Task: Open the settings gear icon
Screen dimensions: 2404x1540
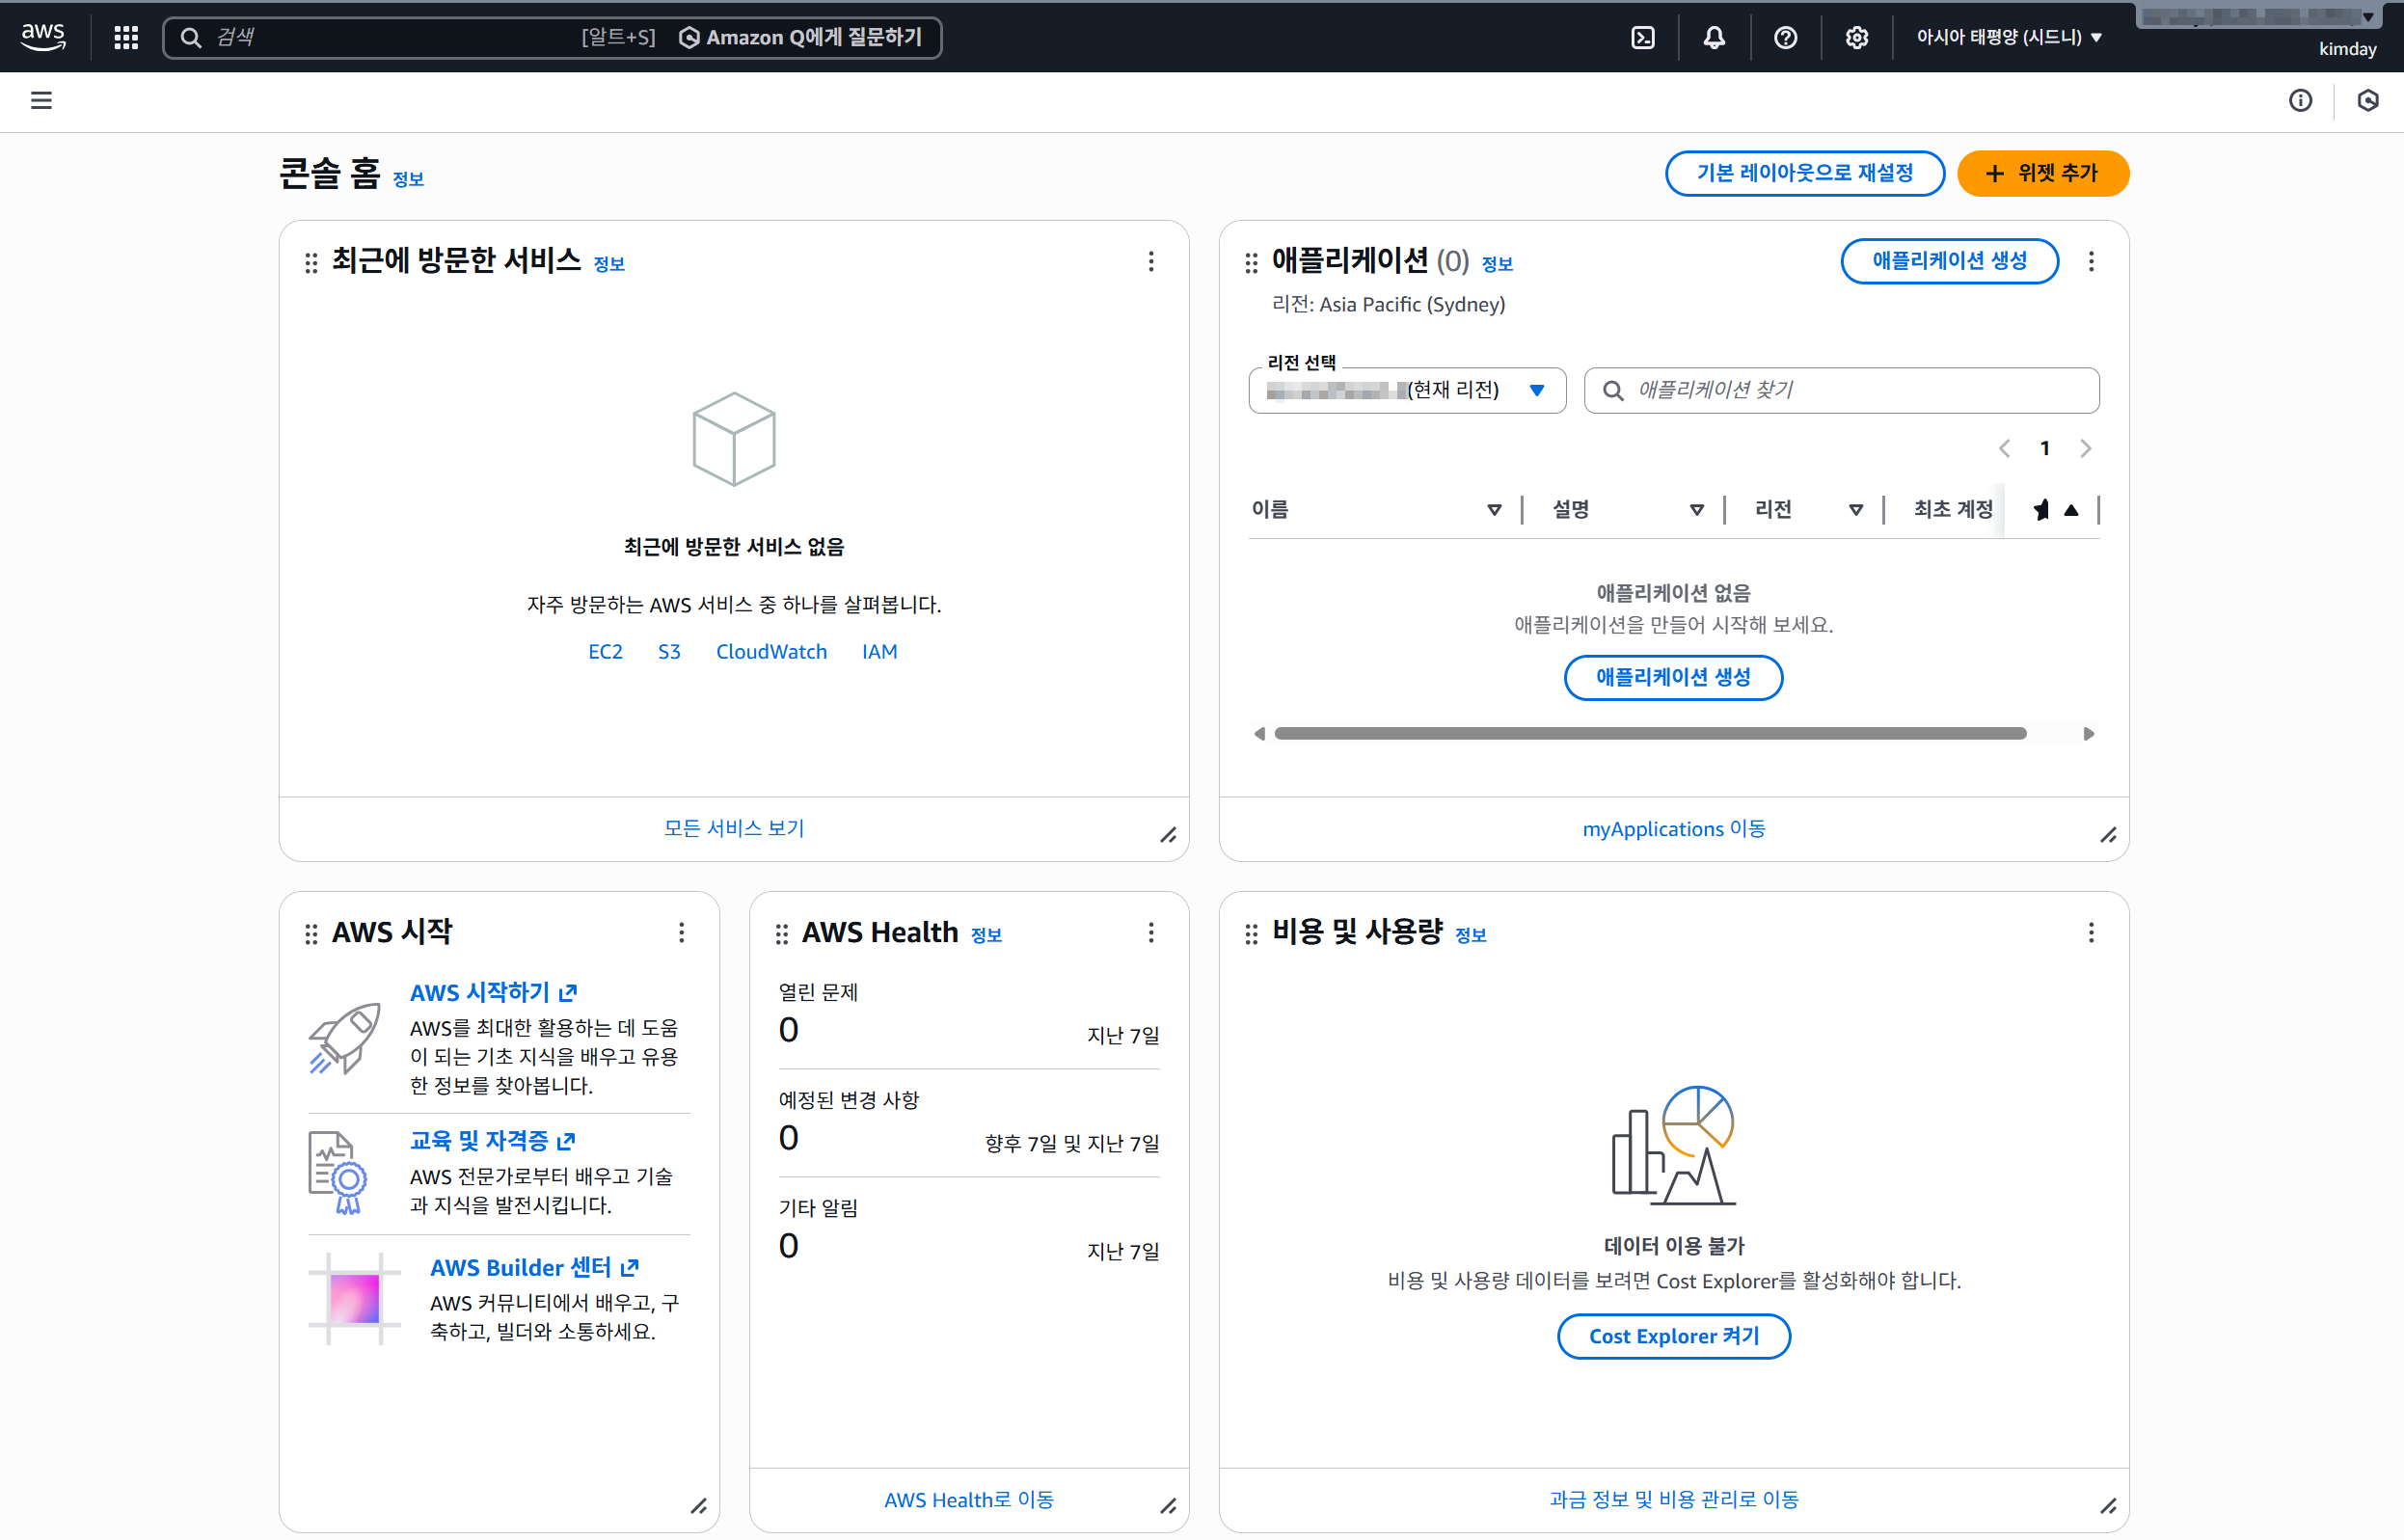Action: (1856, 37)
